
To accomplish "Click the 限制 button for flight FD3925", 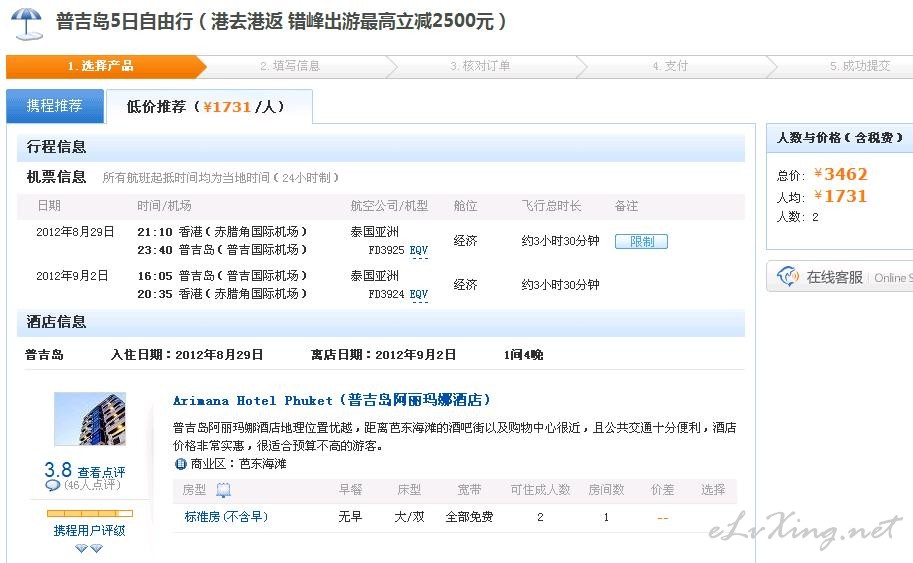I will point(641,241).
